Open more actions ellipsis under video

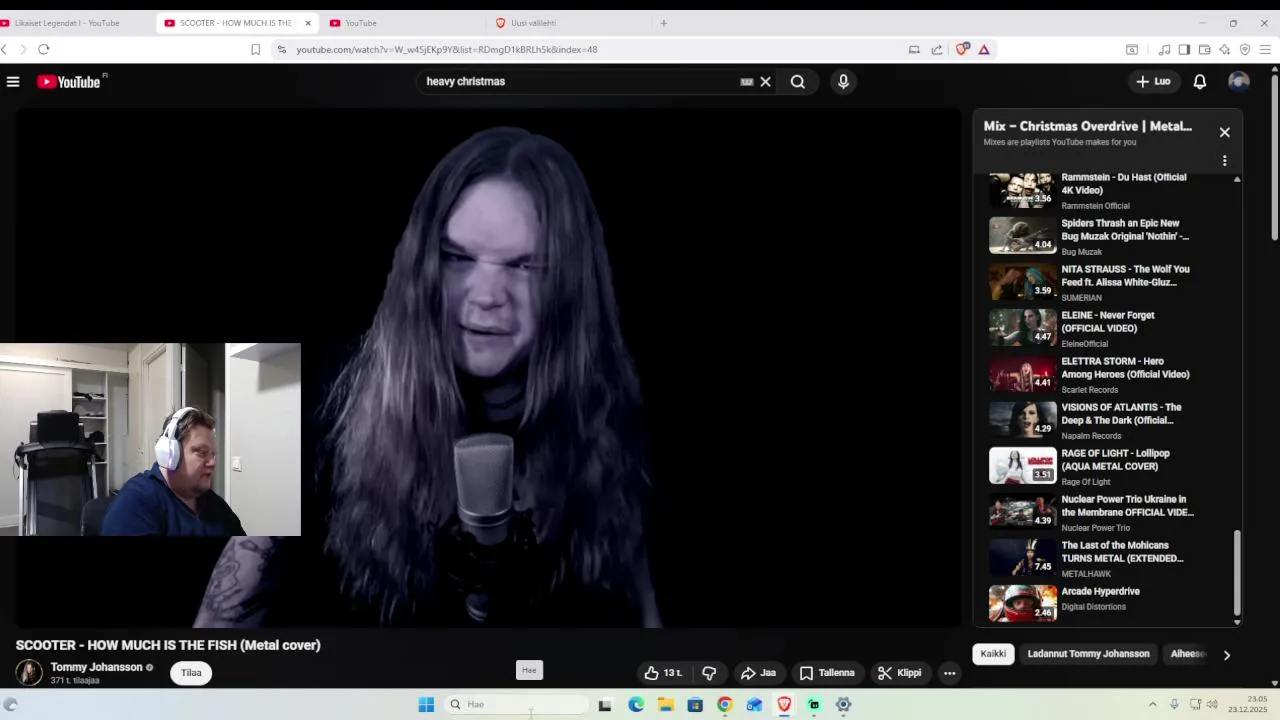tap(950, 673)
